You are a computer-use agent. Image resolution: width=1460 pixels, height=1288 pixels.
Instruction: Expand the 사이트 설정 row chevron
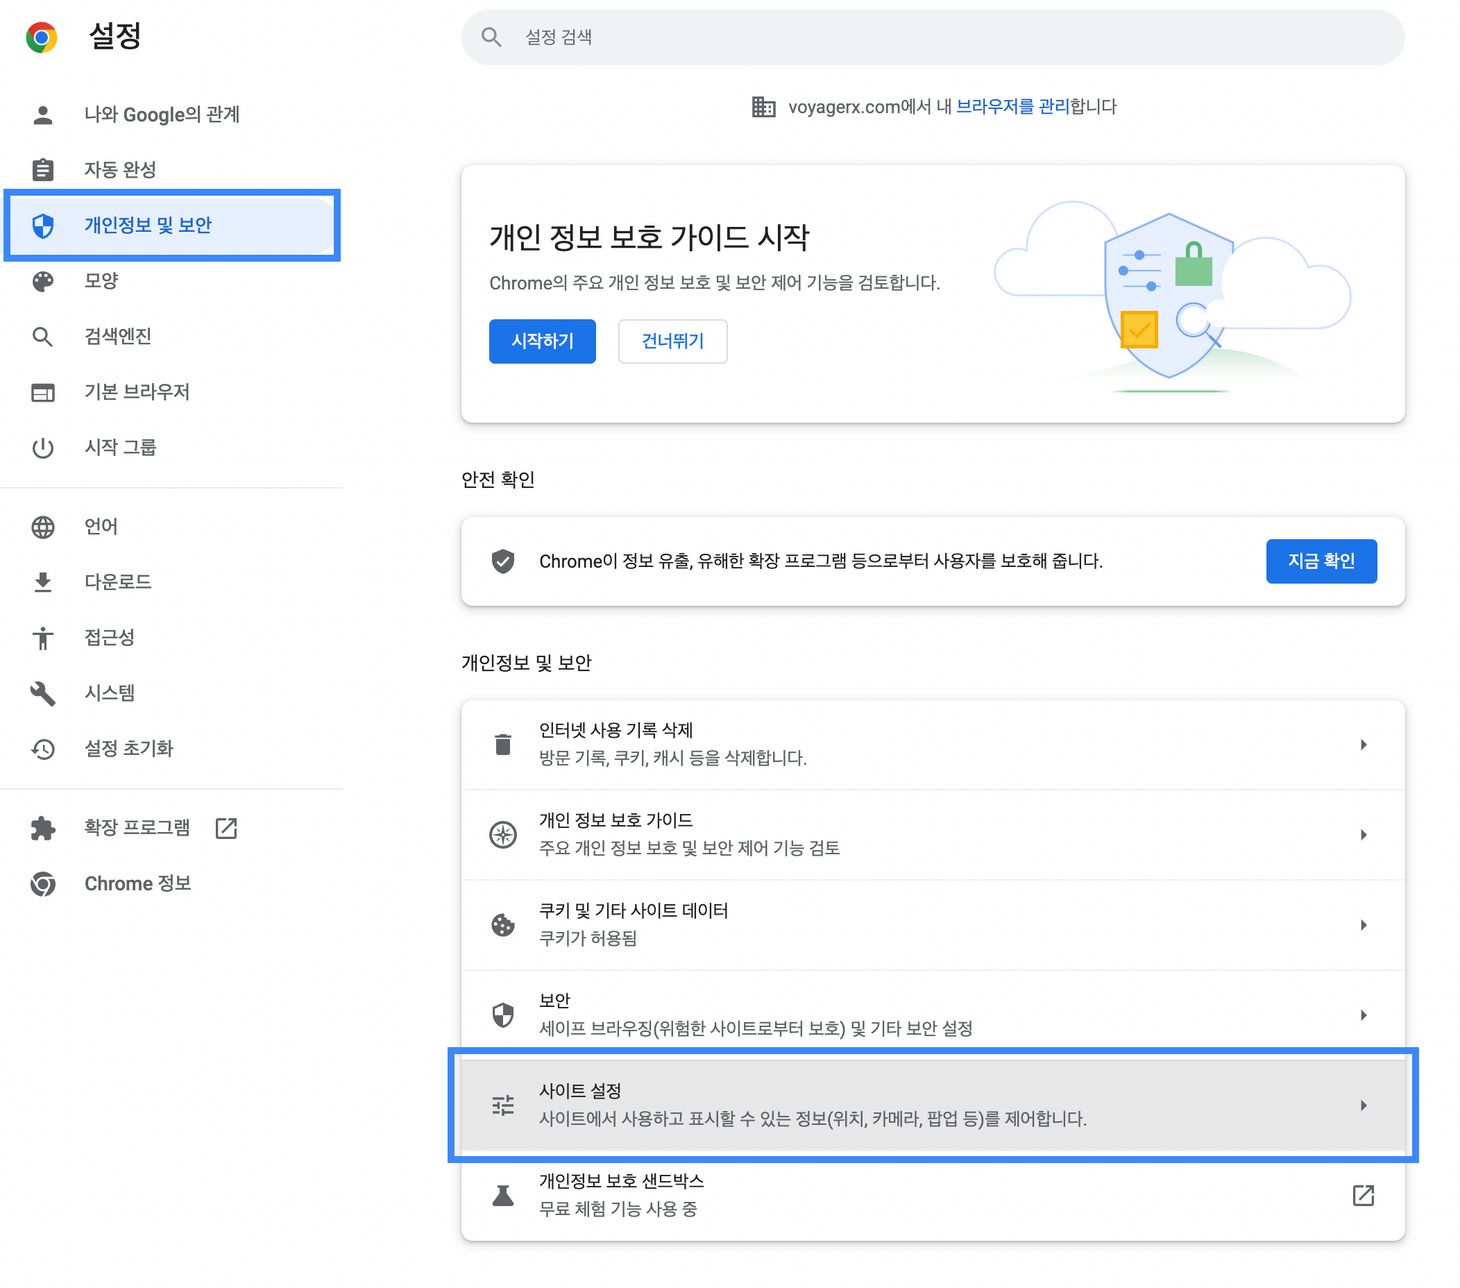(1363, 1105)
